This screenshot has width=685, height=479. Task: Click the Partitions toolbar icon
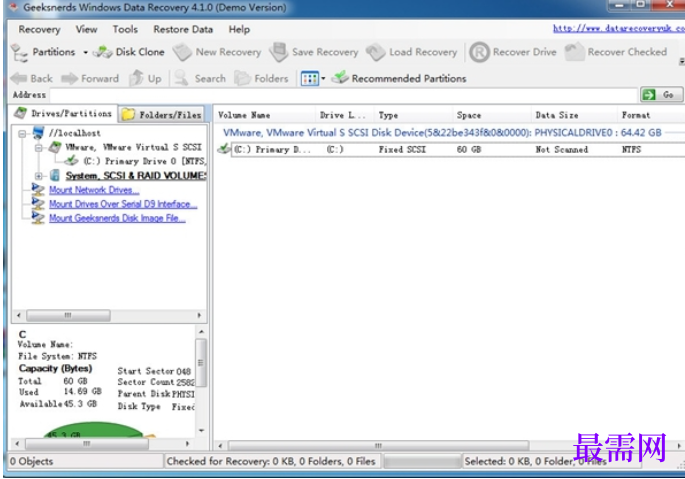click(19, 52)
